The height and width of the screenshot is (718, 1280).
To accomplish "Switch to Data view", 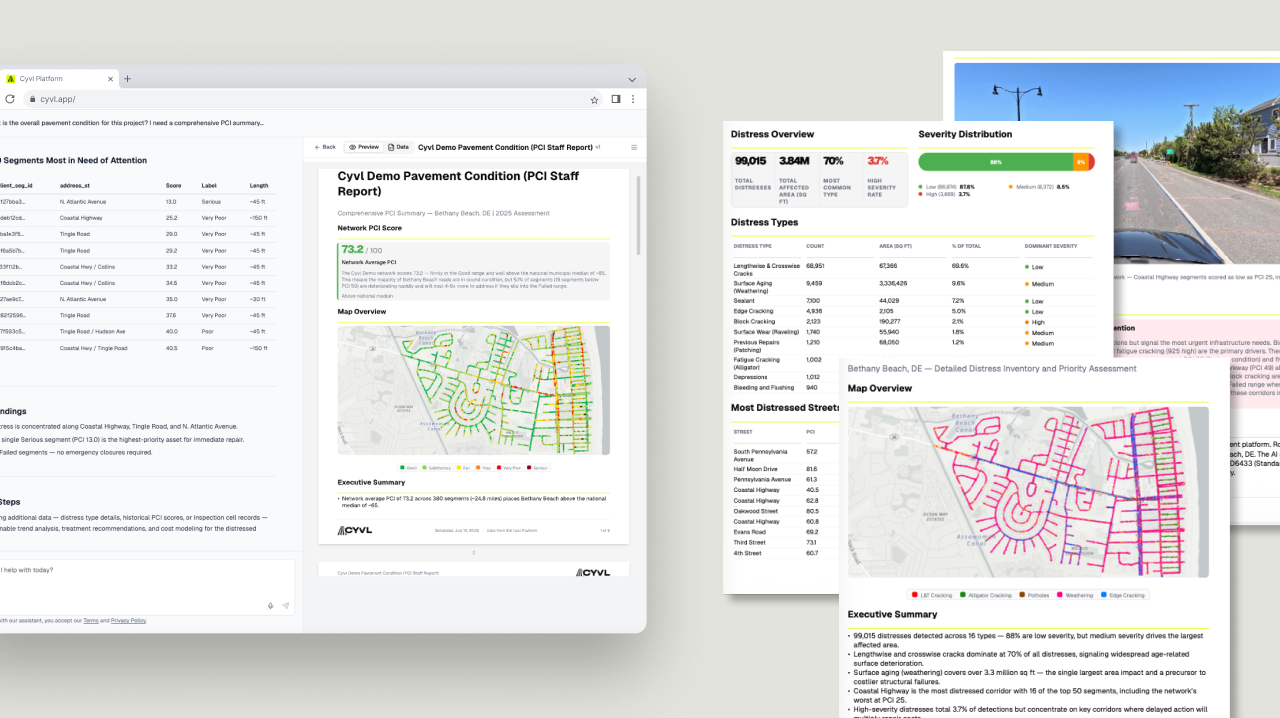I will 398,147.
